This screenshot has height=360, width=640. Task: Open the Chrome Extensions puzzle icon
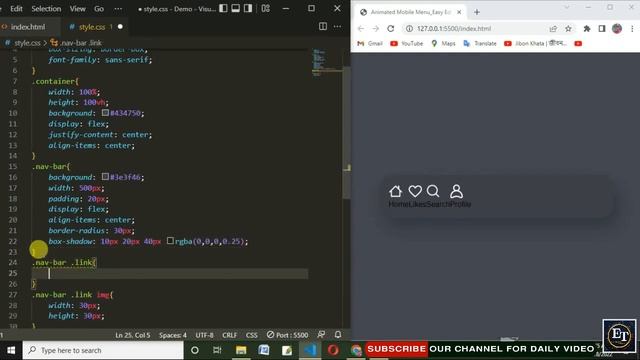tap(587, 29)
